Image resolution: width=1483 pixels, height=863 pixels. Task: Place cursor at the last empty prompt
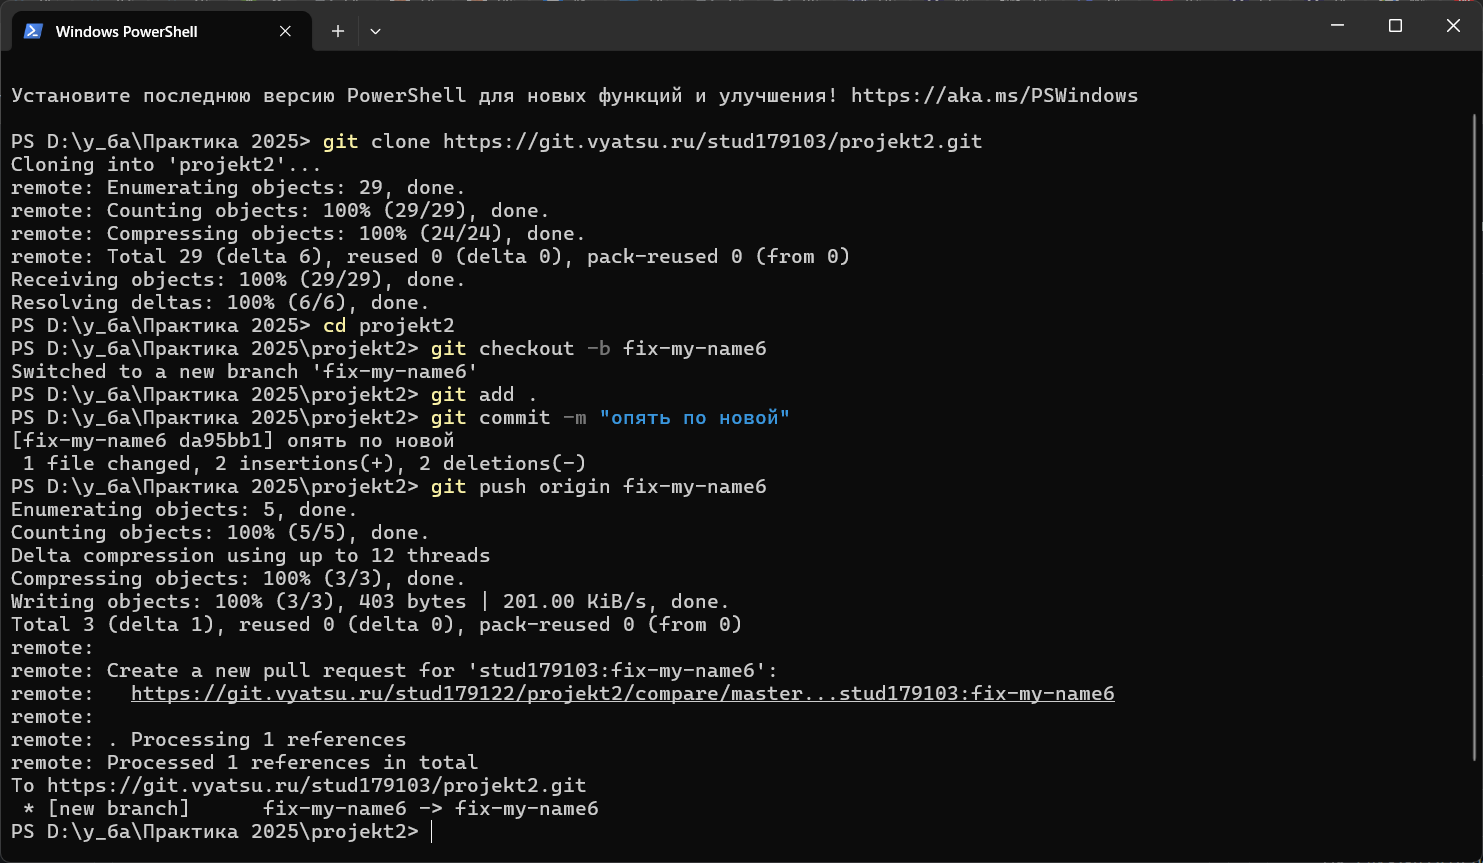432,832
